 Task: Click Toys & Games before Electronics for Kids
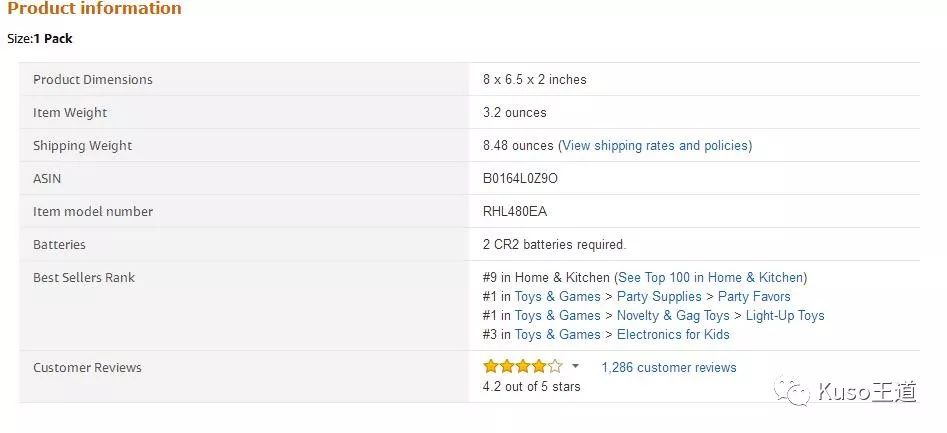point(557,334)
